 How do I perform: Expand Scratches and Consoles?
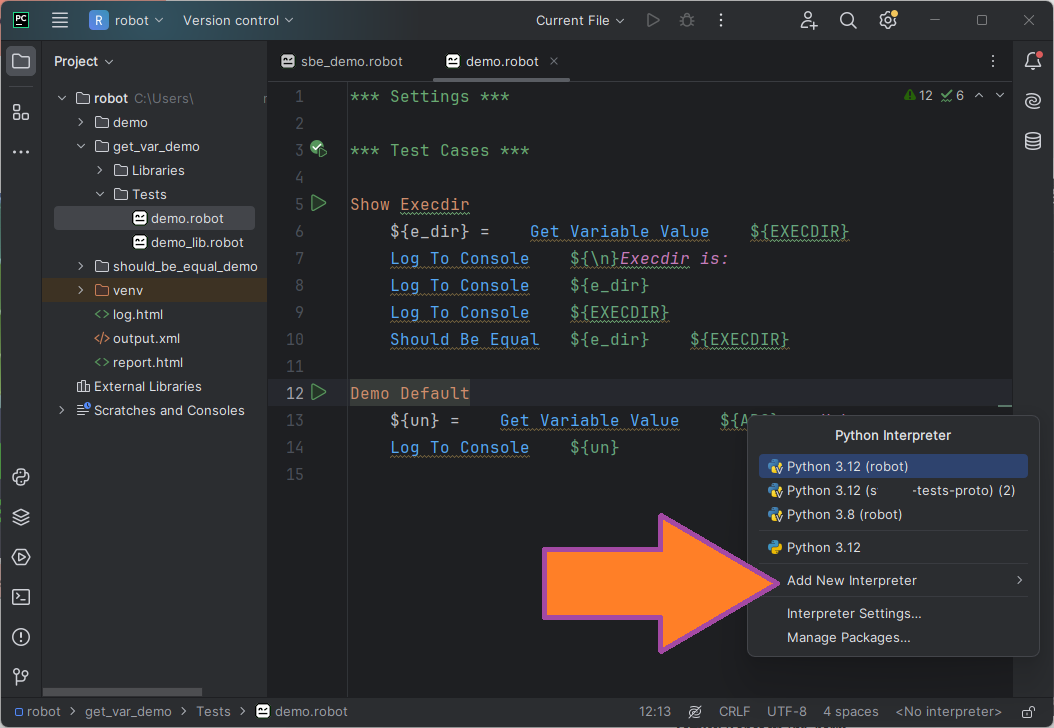[62, 410]
